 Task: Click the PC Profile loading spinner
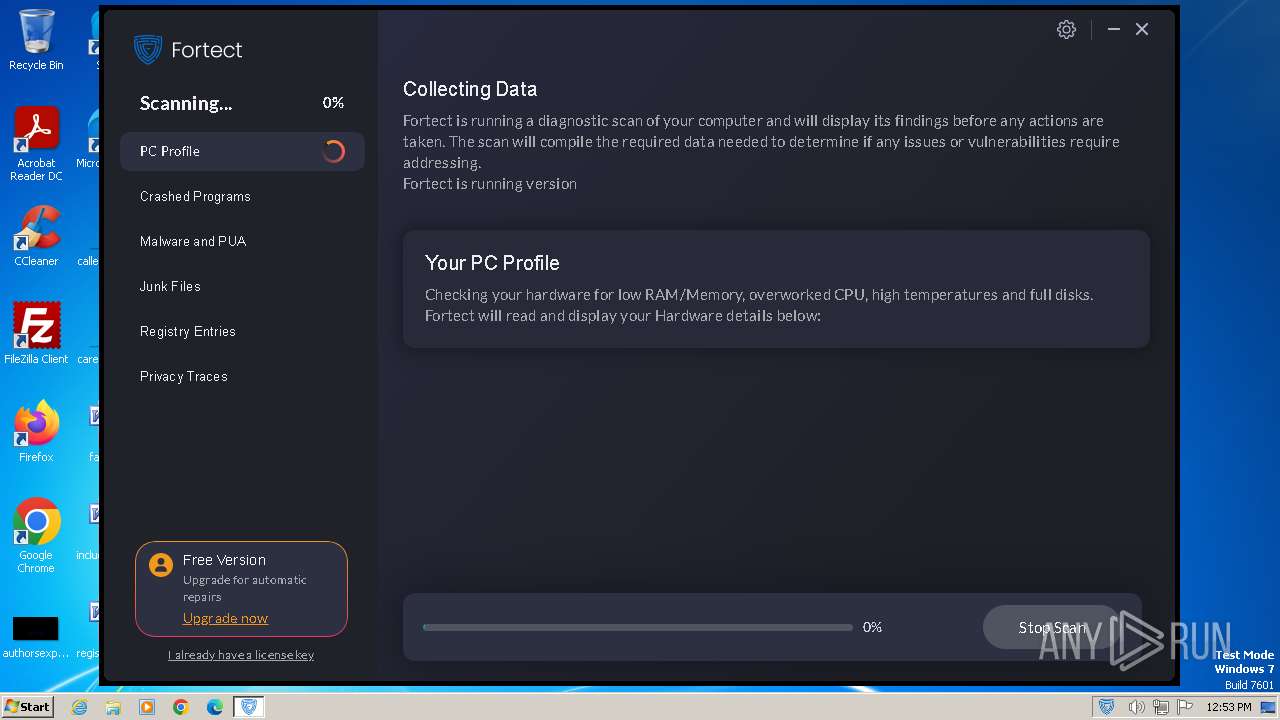coord(334,151)
